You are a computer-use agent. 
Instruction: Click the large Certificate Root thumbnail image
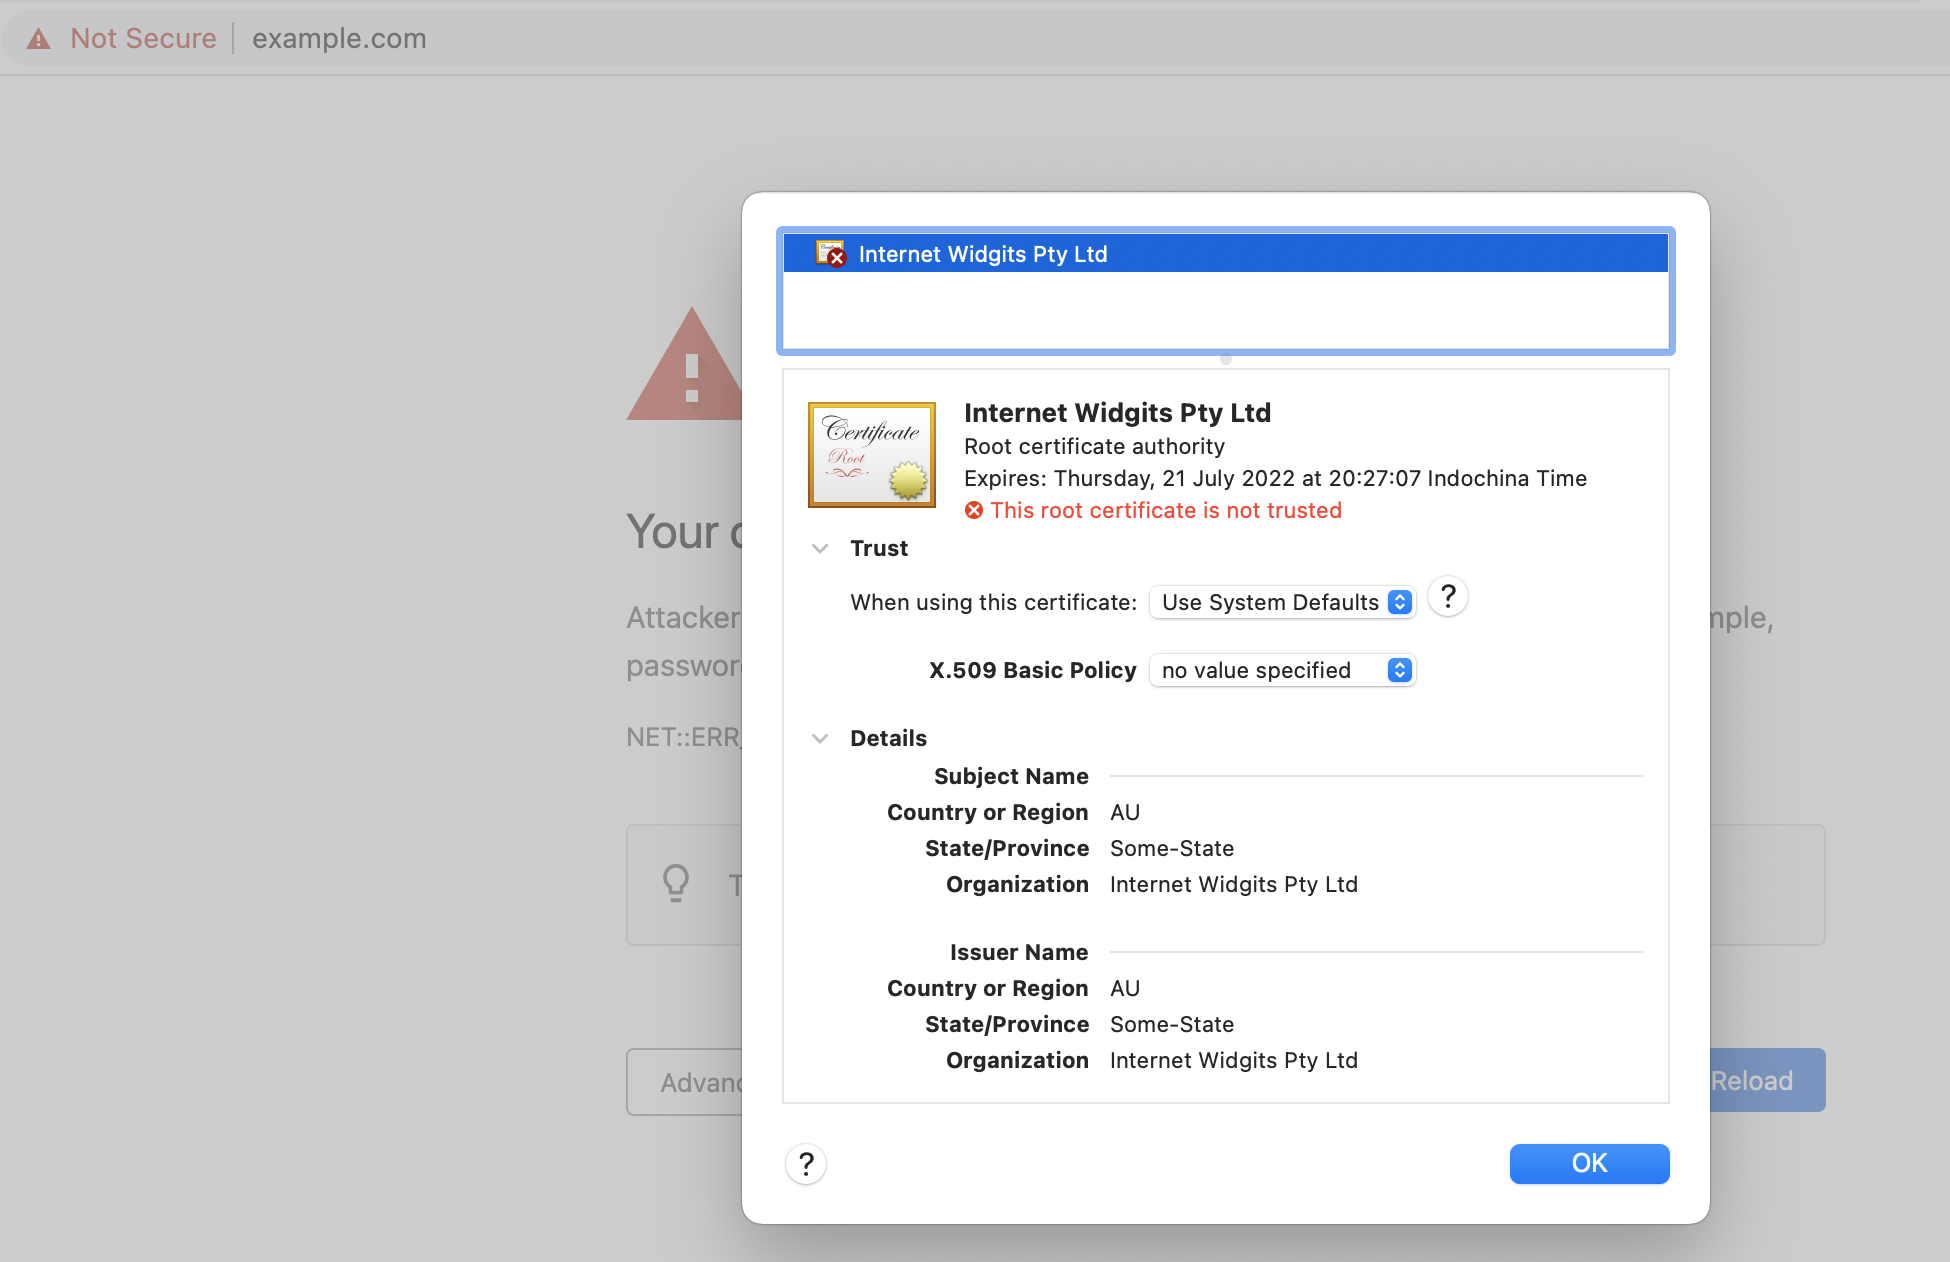[x=872, y=455]
